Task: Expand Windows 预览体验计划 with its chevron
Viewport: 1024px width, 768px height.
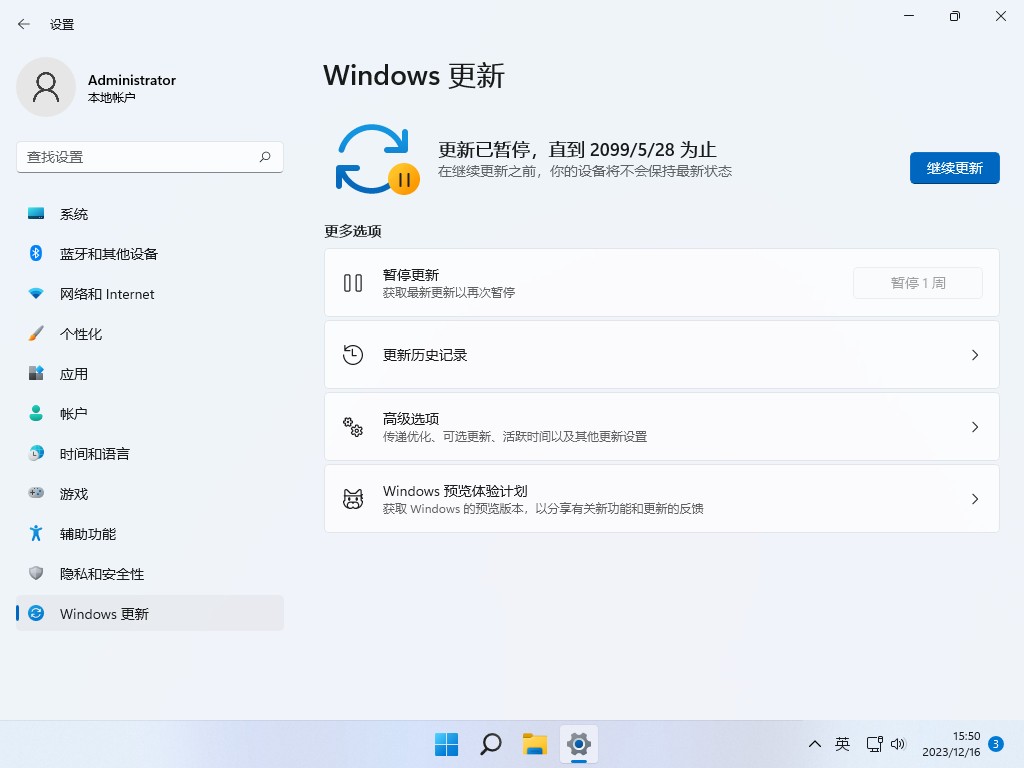Action: tap(974, 499)
